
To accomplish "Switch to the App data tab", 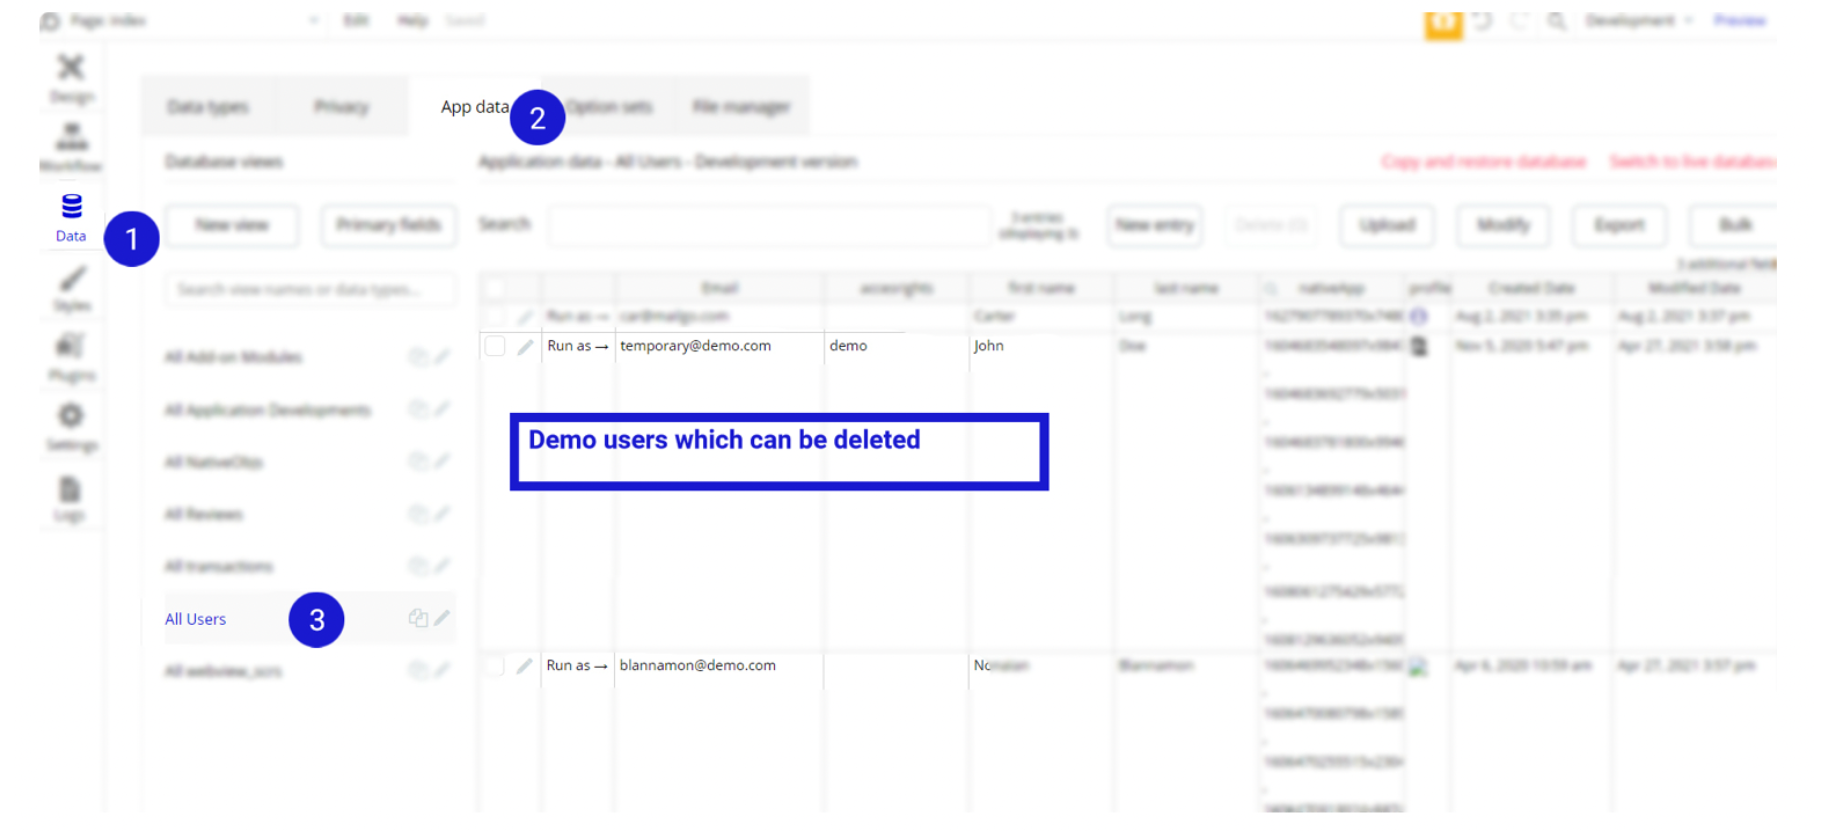I will (475, 107).
